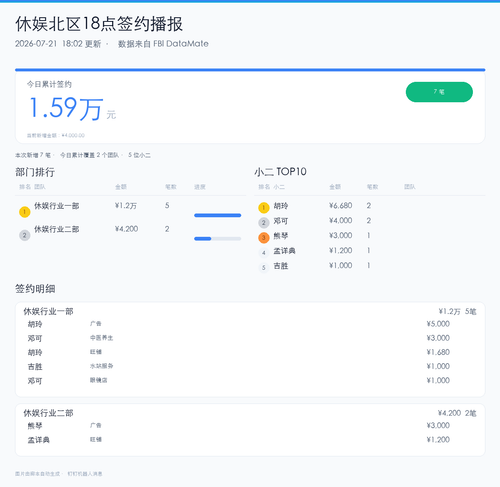The height and width of the screenshot is (487, 500).
Task: Click 胡玲 name in the TOP10 list
Action: 281,206
